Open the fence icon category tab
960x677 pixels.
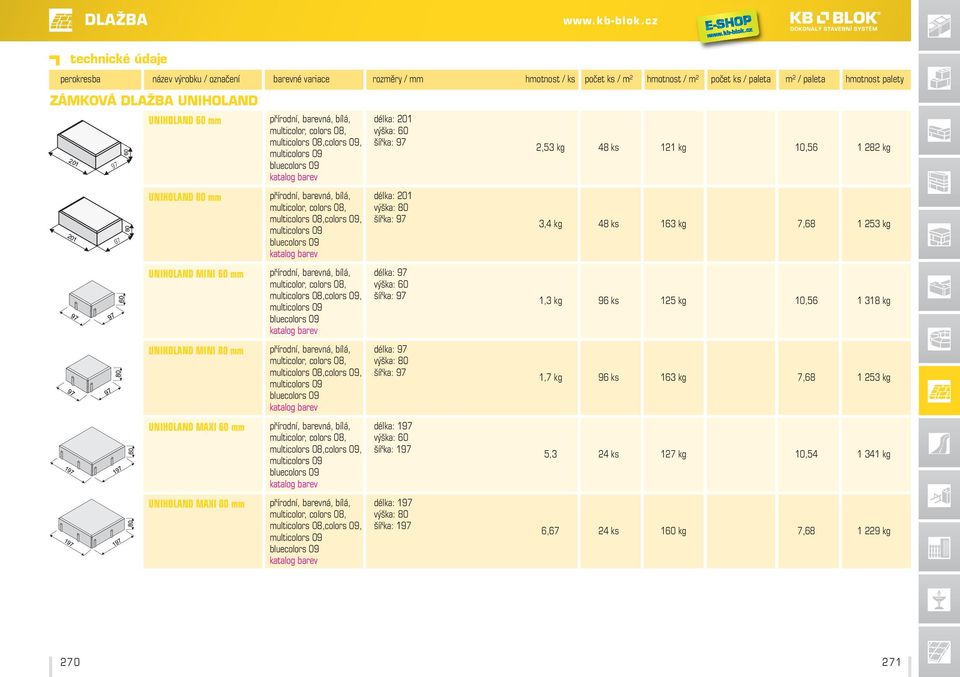tap(939, 547)
